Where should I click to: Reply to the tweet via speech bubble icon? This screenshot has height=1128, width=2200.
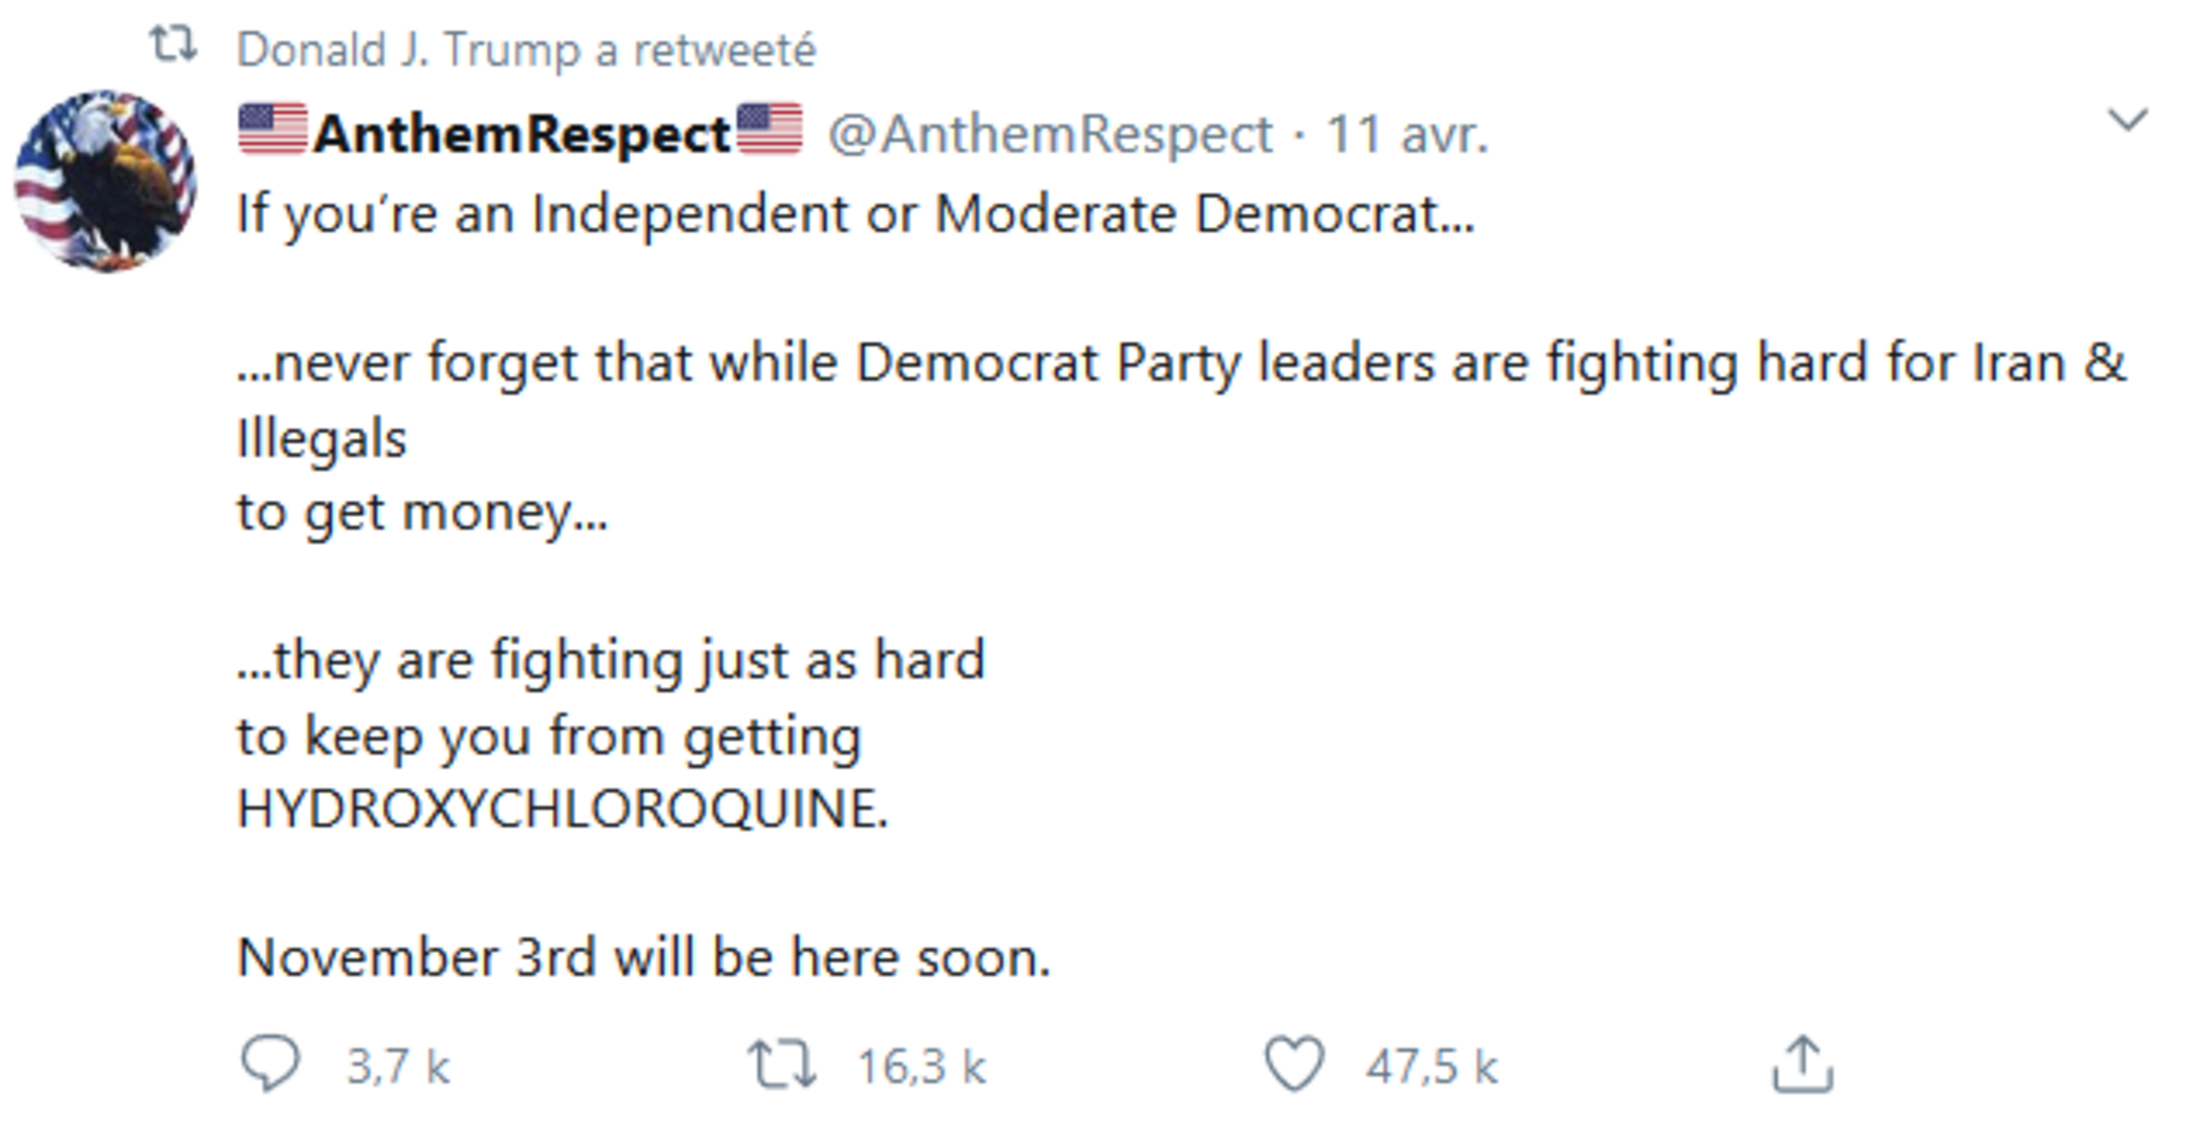tap(270, 1064)
